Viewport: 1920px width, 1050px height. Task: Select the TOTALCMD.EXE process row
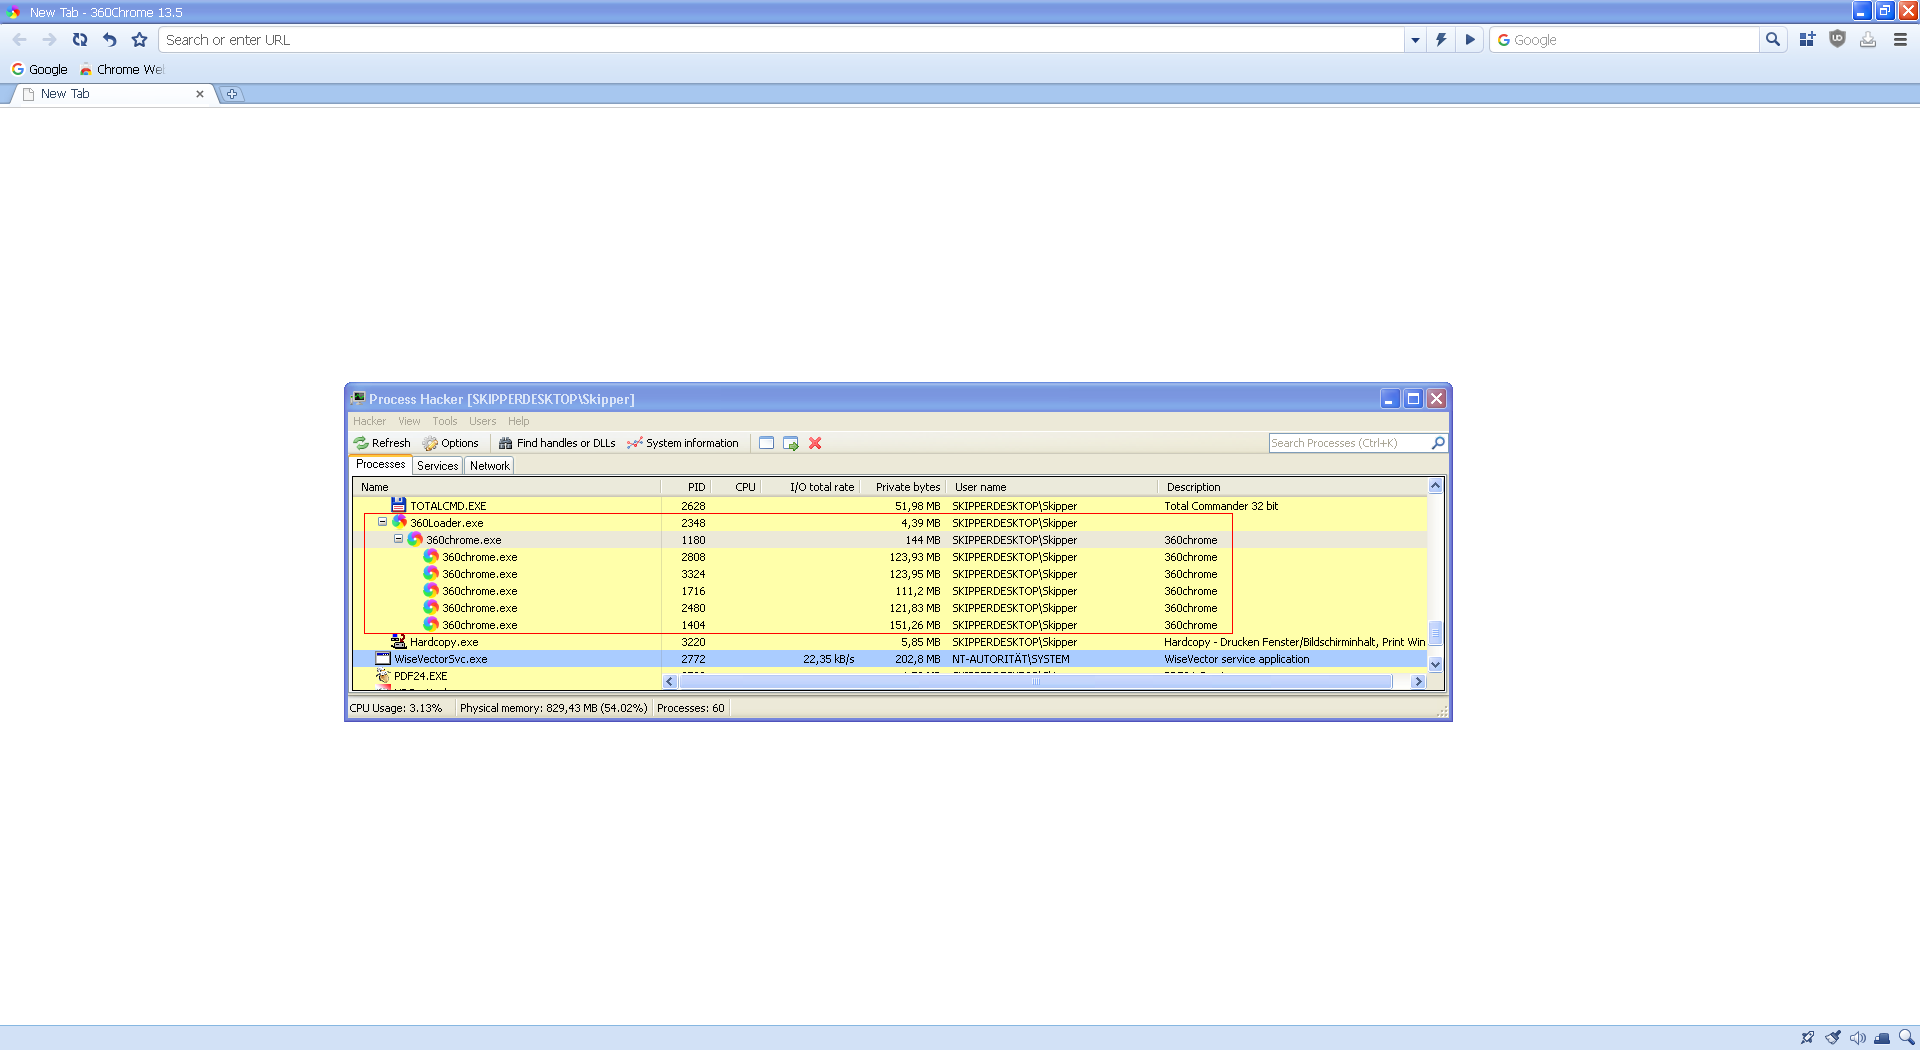coord(890,506)
